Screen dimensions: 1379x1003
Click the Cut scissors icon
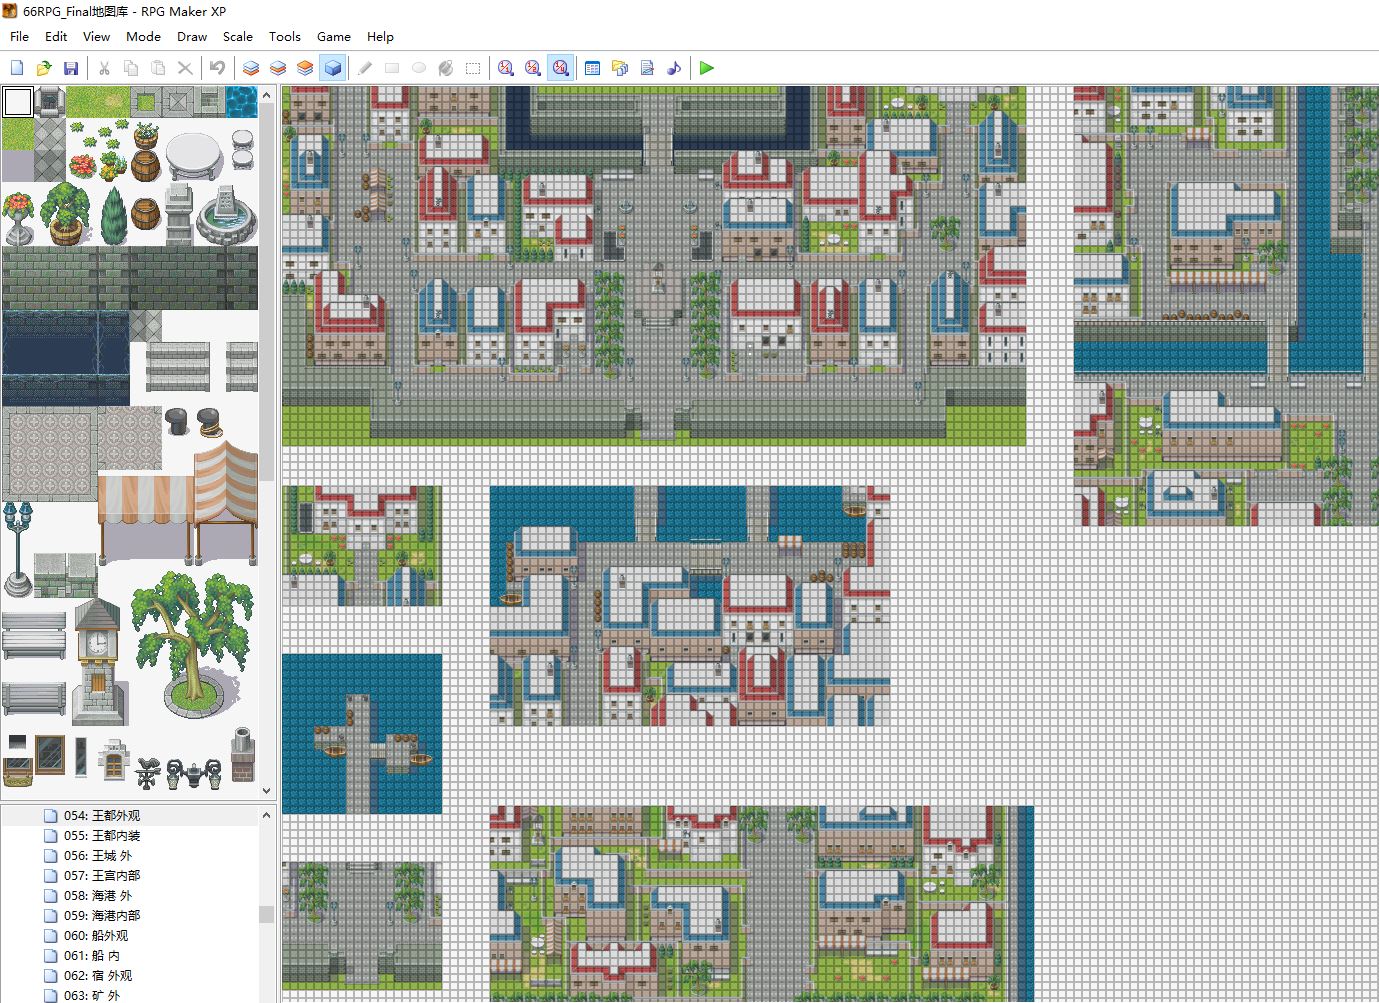(104, 68)
